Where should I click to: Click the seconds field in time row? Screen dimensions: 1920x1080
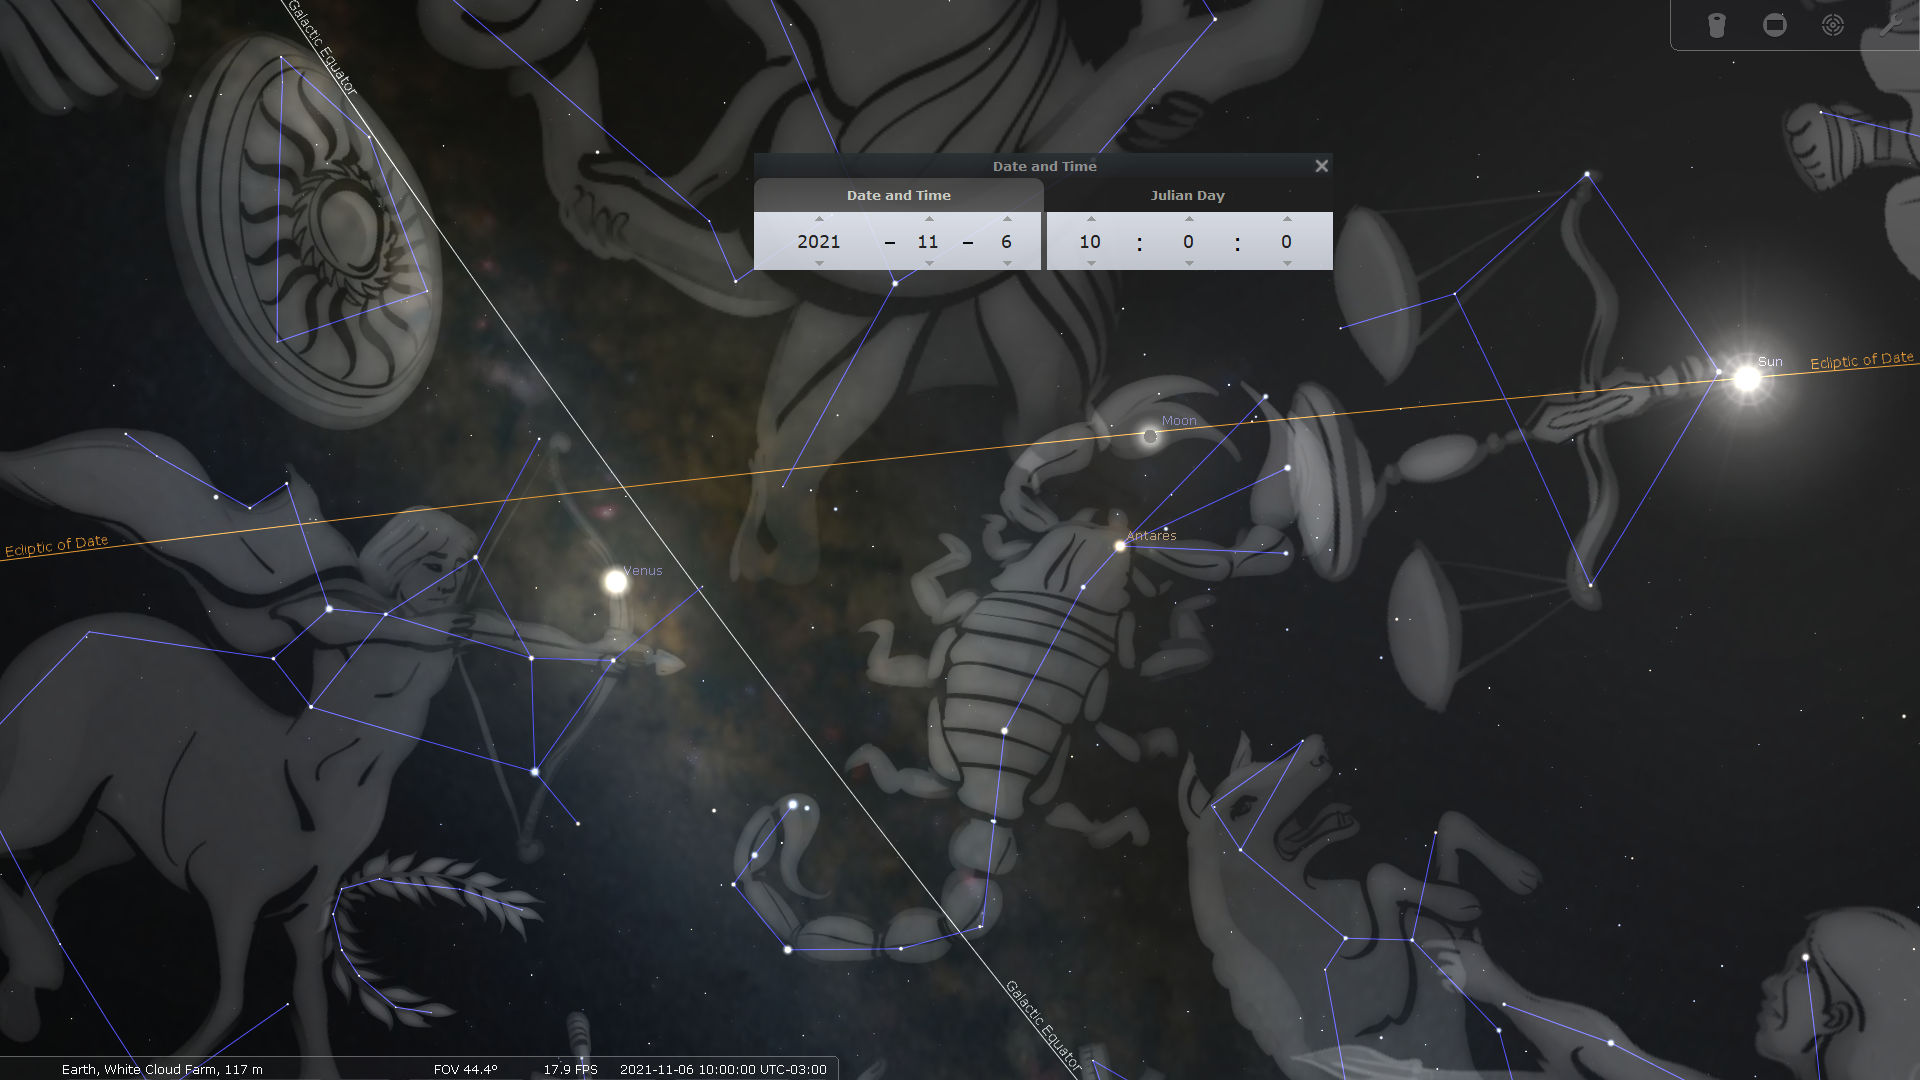coord(1286,242)
